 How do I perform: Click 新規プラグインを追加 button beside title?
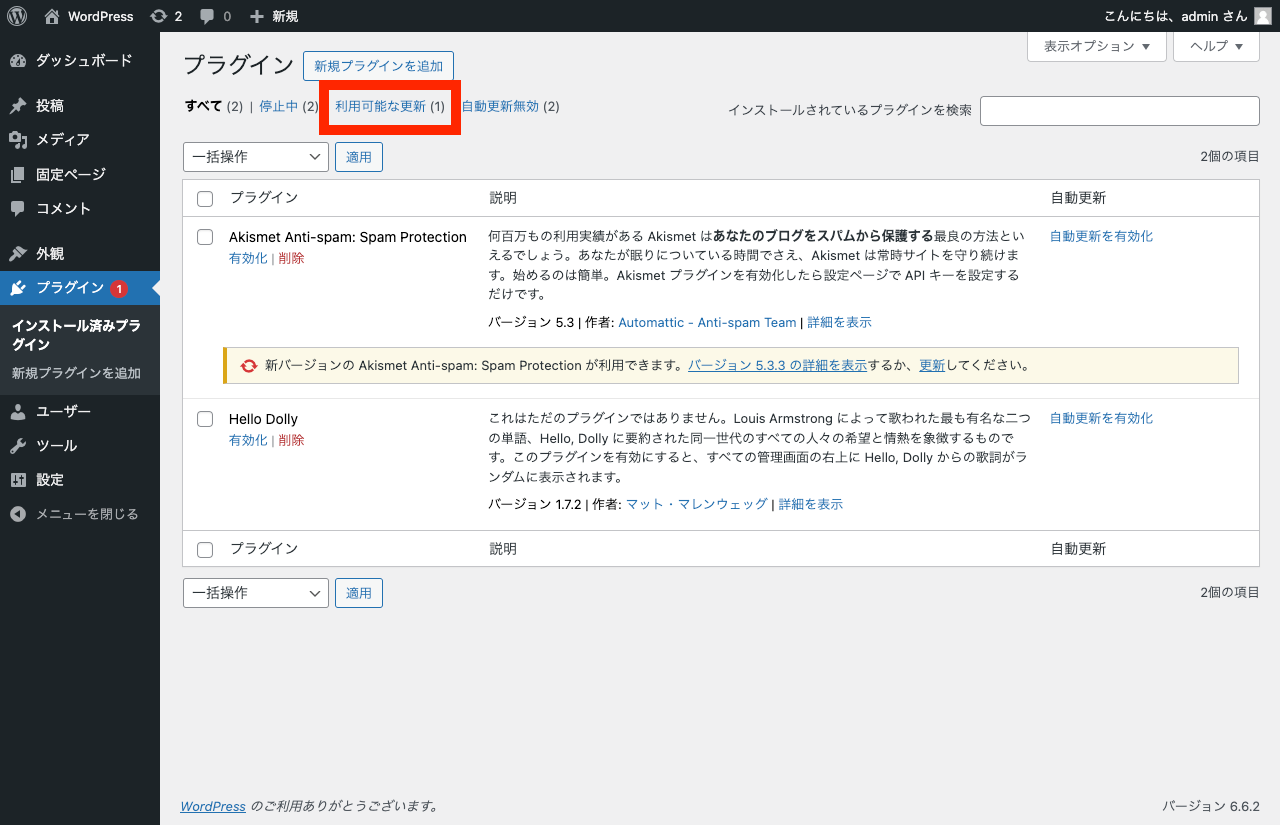(378, 66)
